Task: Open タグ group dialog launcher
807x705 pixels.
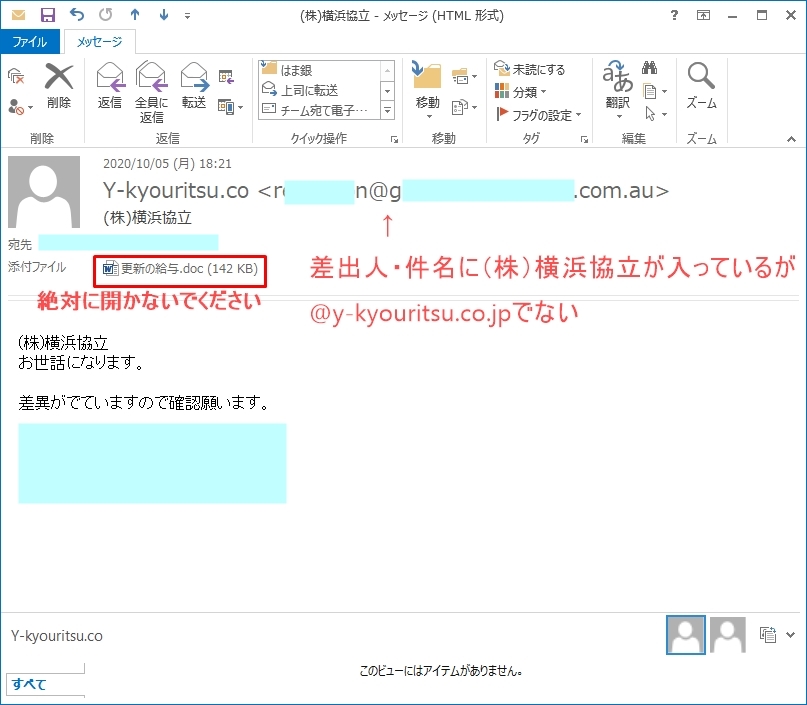Action: [x=584, y=139]
